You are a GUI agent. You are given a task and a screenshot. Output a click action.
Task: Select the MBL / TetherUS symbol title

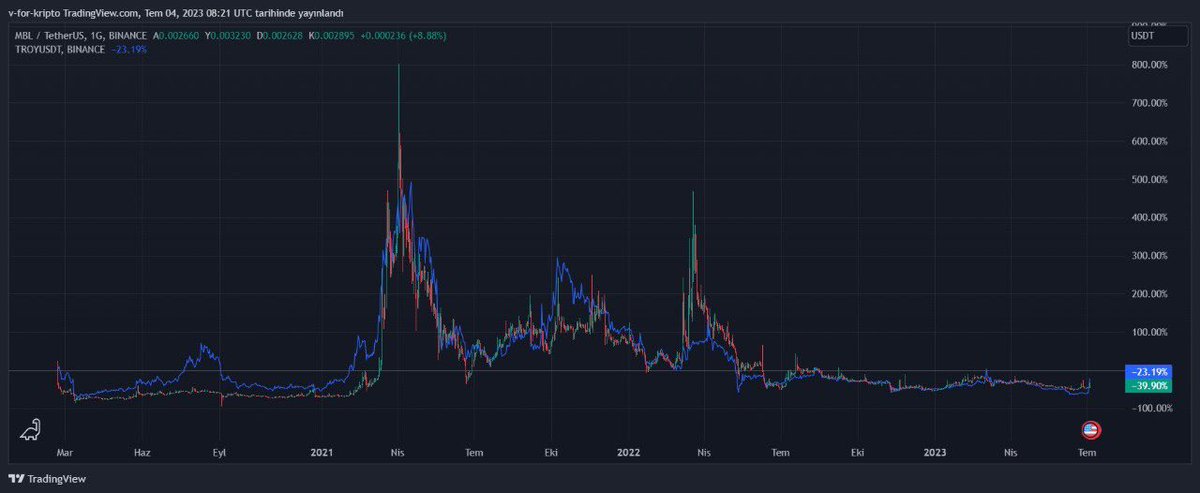[x=50, y=35]
